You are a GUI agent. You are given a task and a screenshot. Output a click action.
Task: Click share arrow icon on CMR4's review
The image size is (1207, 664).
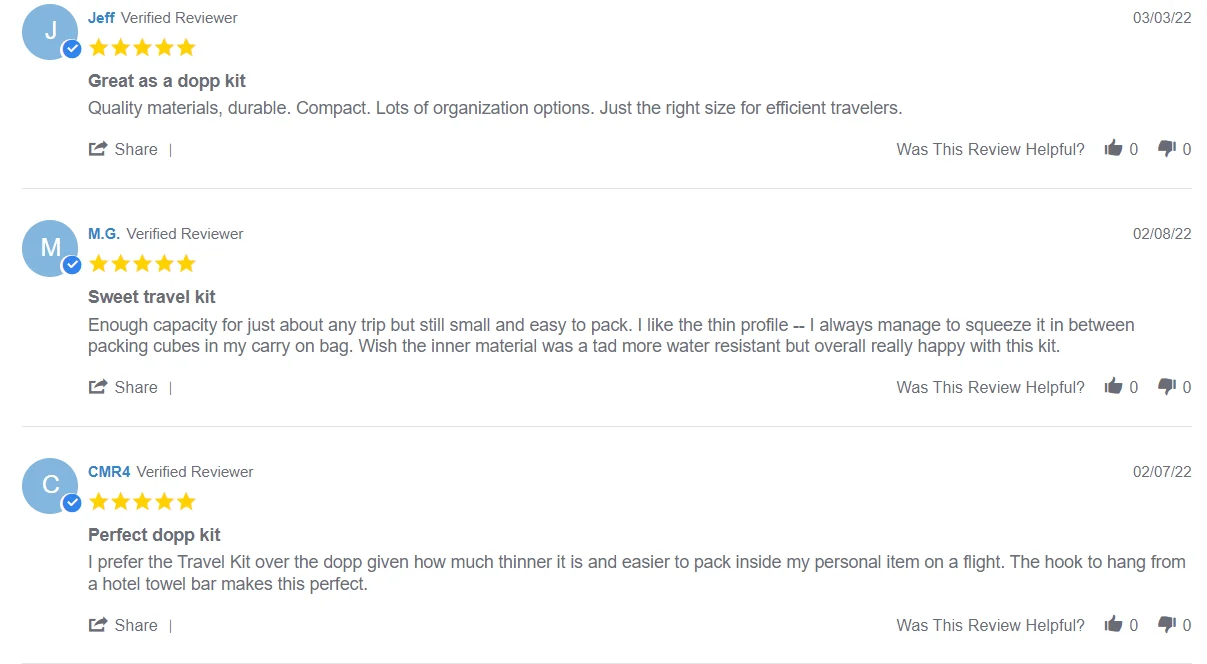98,625
